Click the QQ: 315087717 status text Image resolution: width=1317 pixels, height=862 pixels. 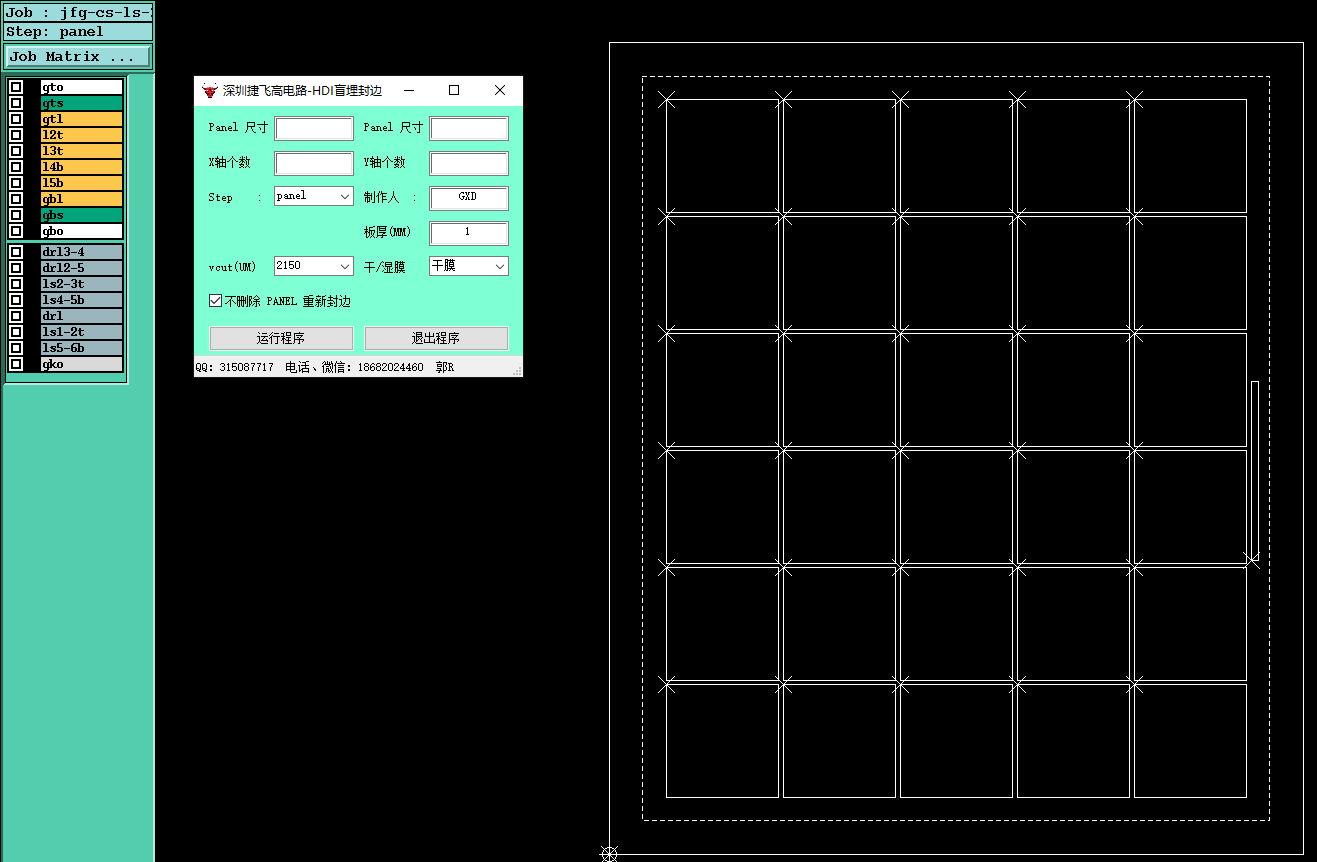[234, 368]
